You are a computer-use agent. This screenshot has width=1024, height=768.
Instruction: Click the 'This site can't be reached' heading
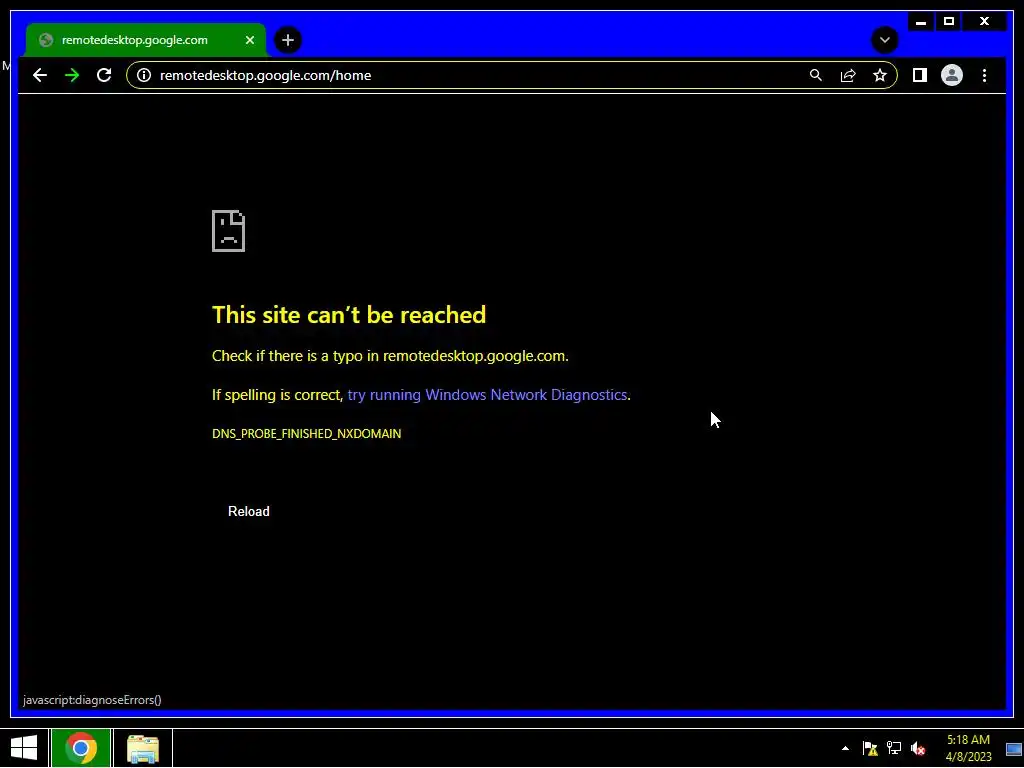point(349,315)
